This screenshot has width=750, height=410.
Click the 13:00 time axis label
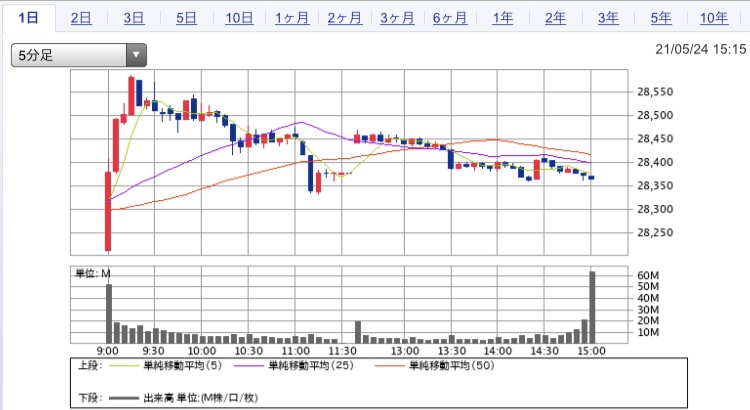click(405, 351)
